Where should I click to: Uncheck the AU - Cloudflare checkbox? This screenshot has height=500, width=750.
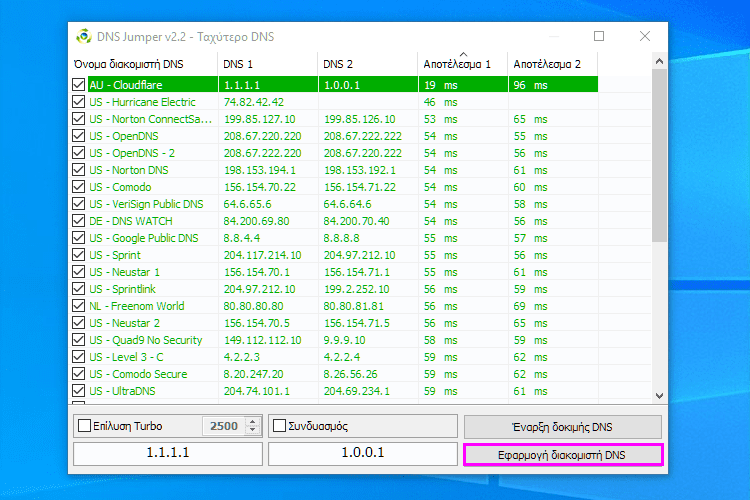78,85
